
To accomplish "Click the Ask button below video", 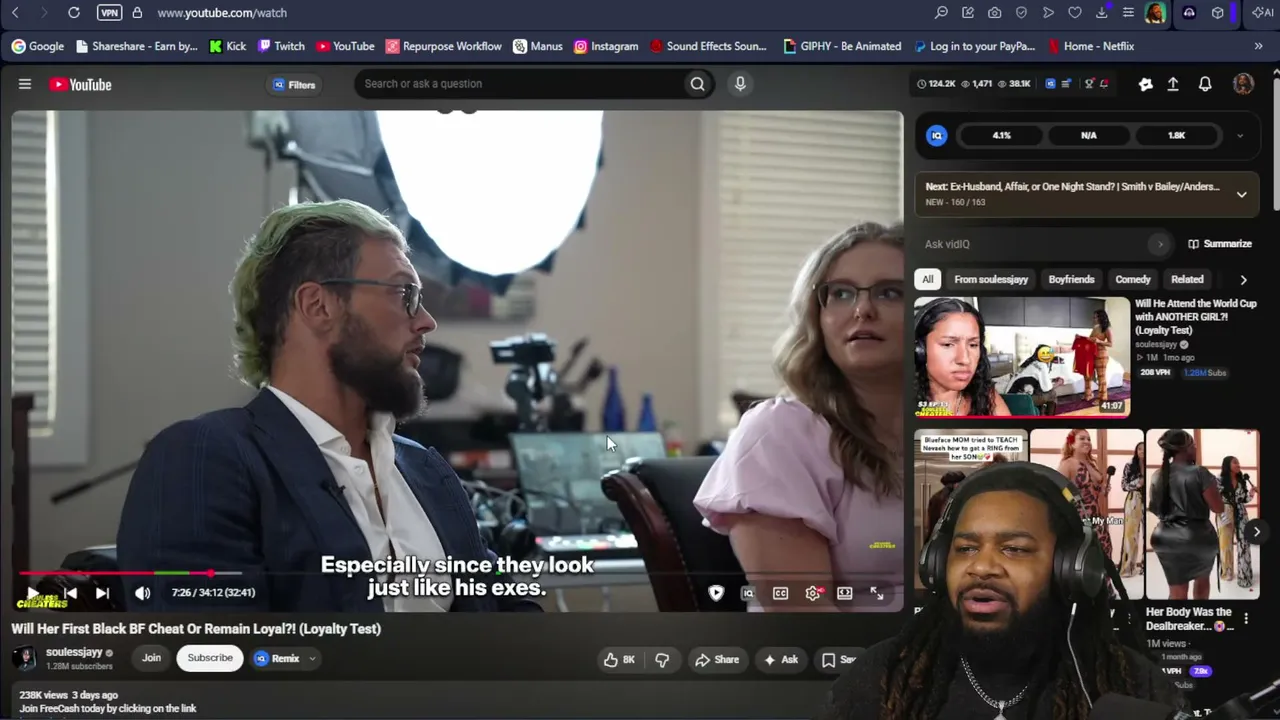I will pyautogui.click(x=780, y=660).
